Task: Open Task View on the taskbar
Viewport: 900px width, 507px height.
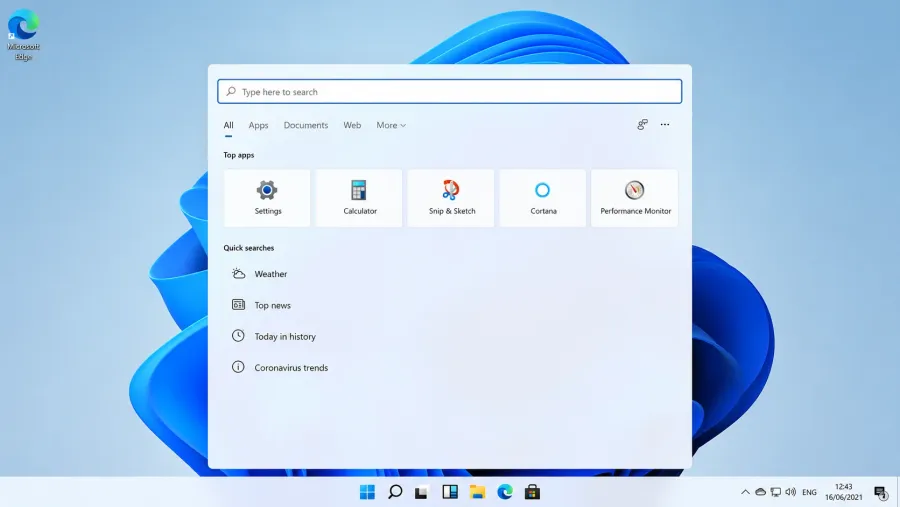Action: (422, 492)
